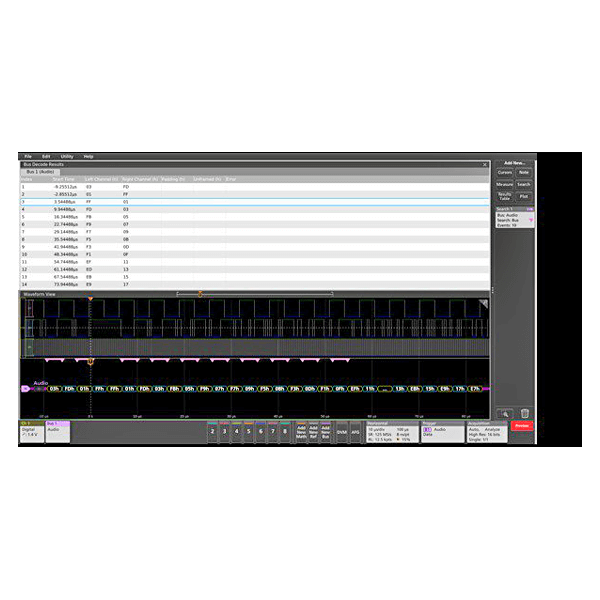Add new Cursors
The height and width of the screenshot is (600, 600).
point(505,173)
